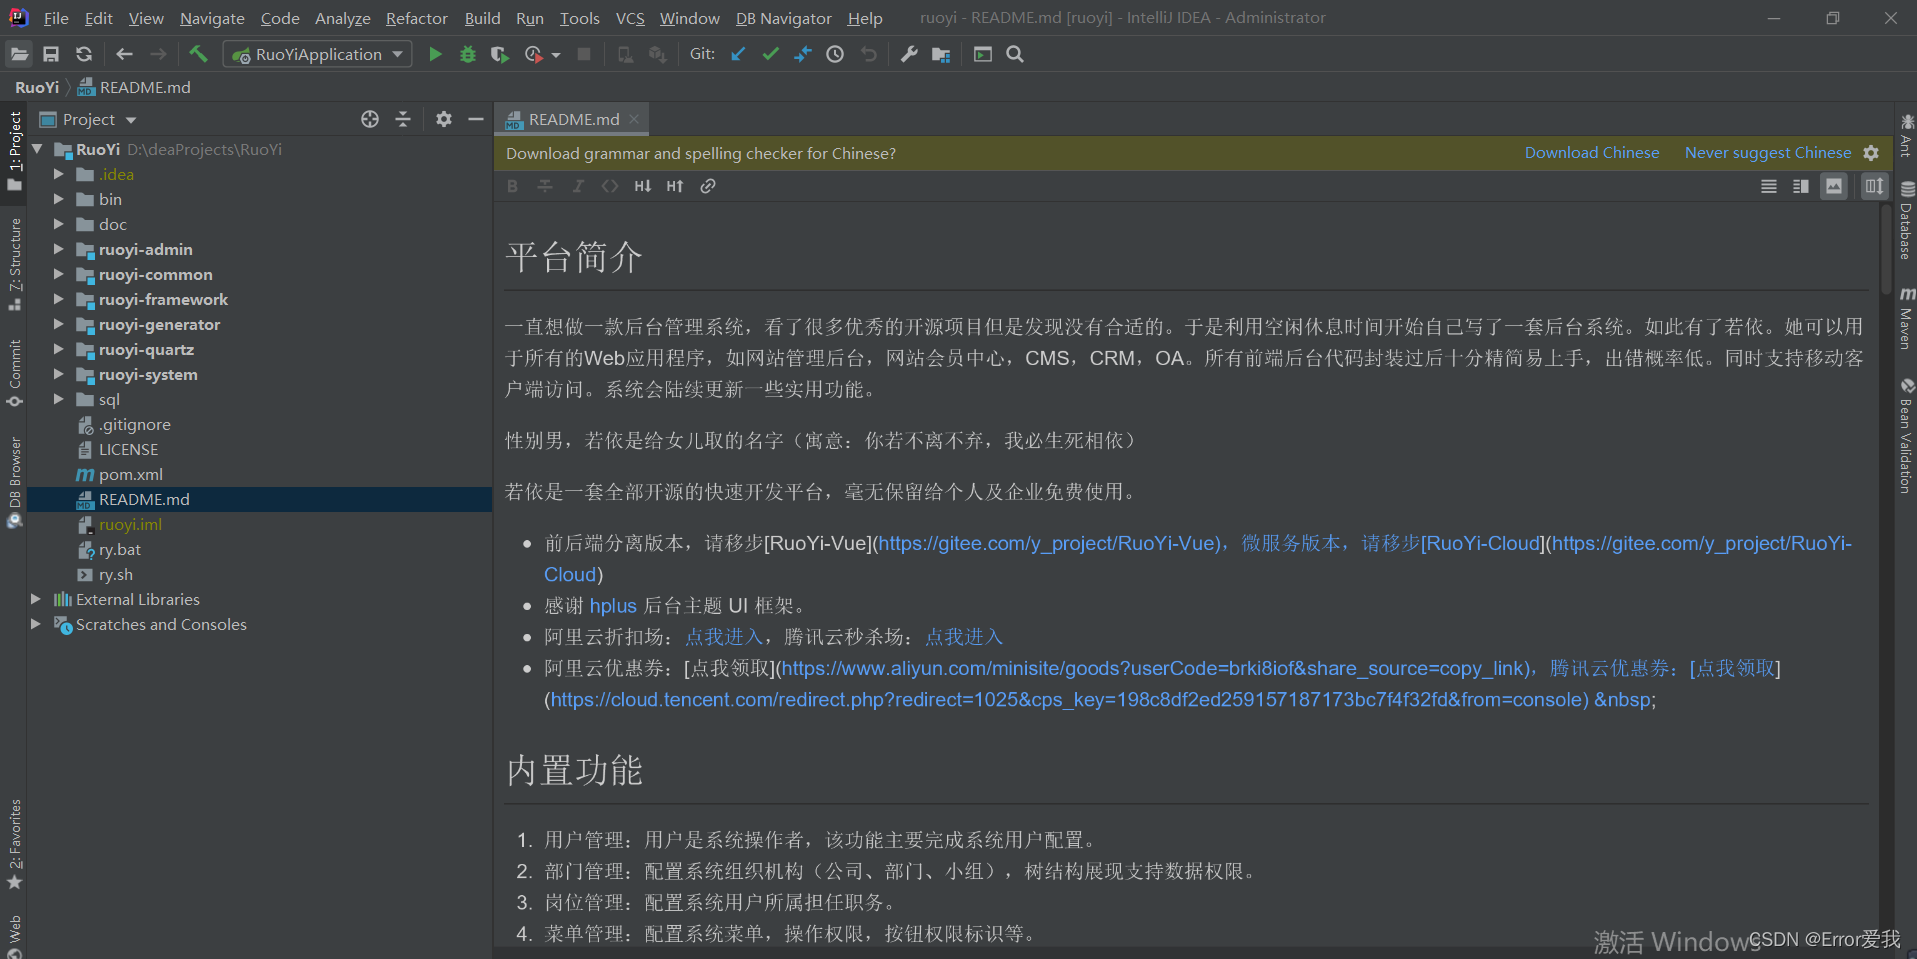Open Project panel gear options
The image size is (1917, 959).
(444, 119)
